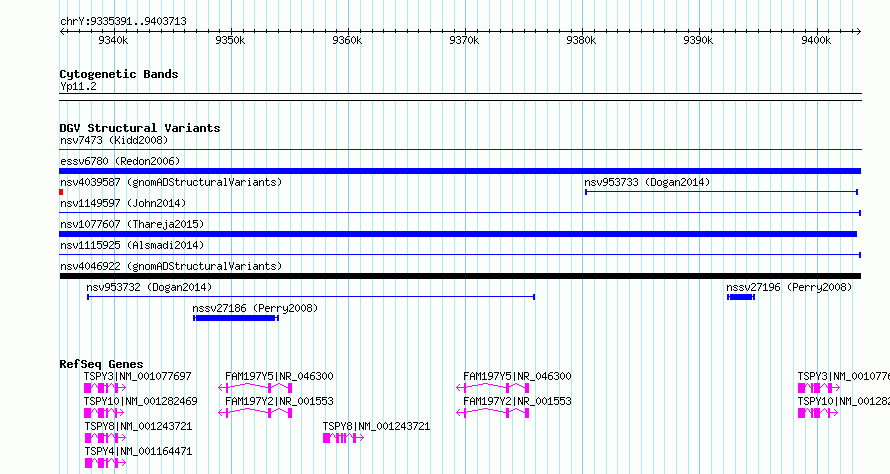
Task: Click the 9390k ruler label
Action: [x=698, y=40]
